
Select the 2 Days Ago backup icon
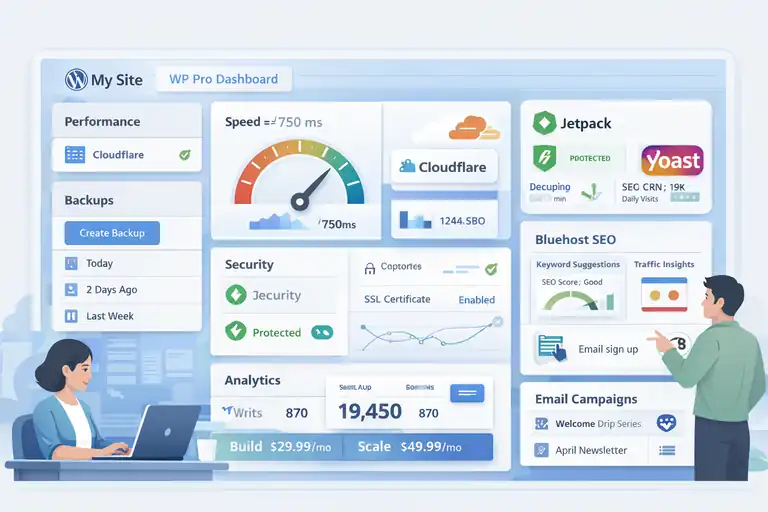(71, 290)
